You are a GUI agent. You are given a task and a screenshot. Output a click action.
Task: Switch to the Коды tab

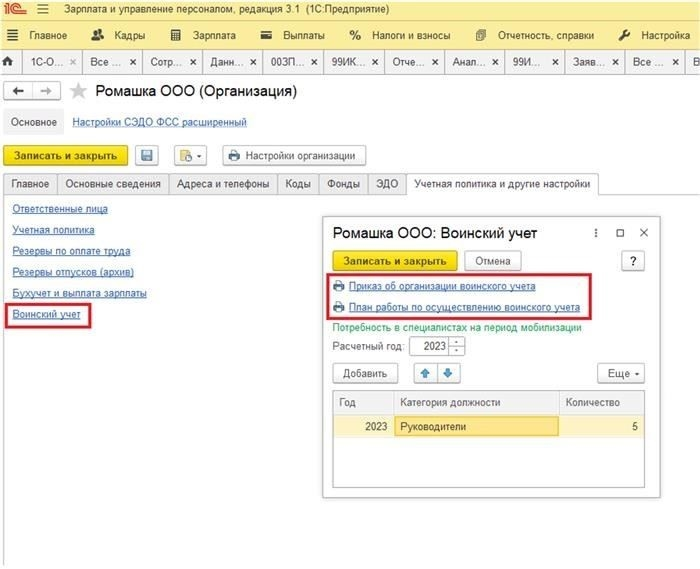298,184
